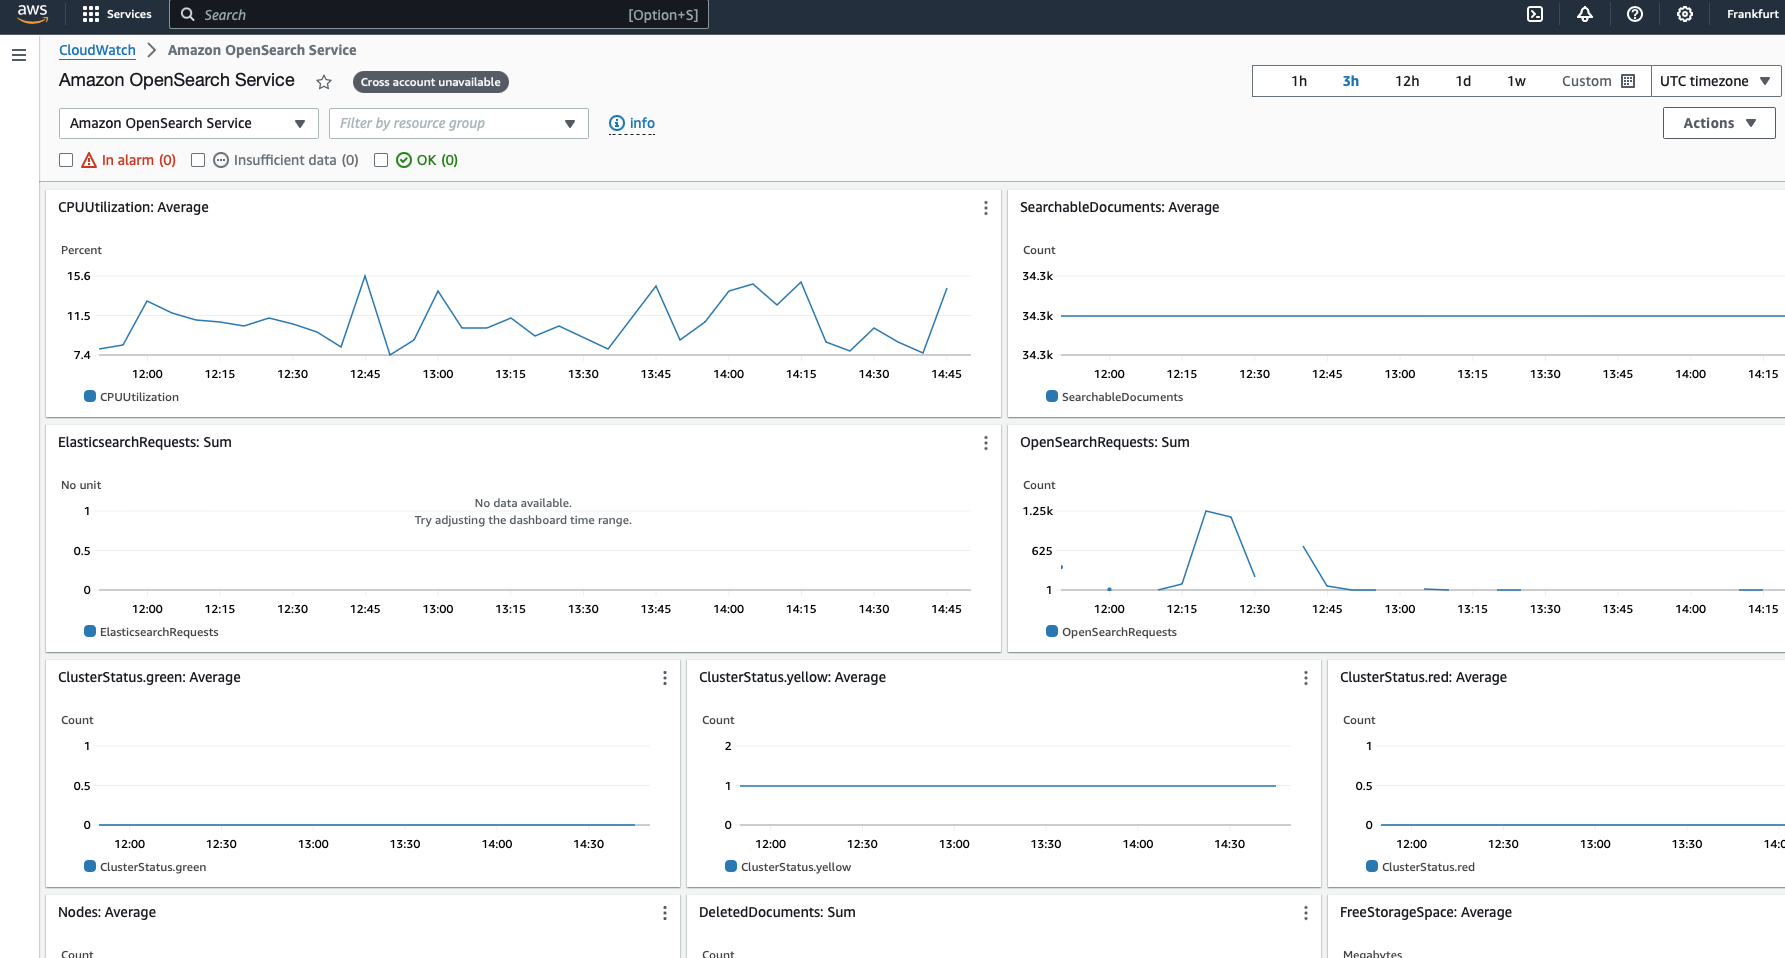Open ClusterStatus.green widget options menu

point(665,678)
